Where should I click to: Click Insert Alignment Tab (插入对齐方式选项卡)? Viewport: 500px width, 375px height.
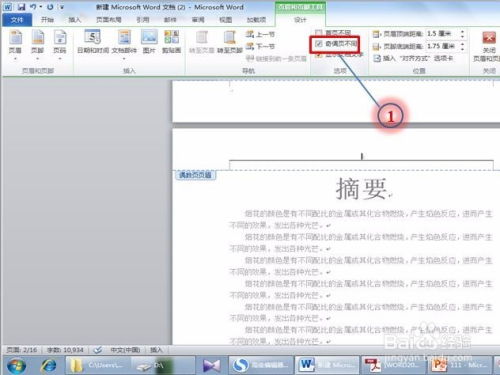click(413, 58)
